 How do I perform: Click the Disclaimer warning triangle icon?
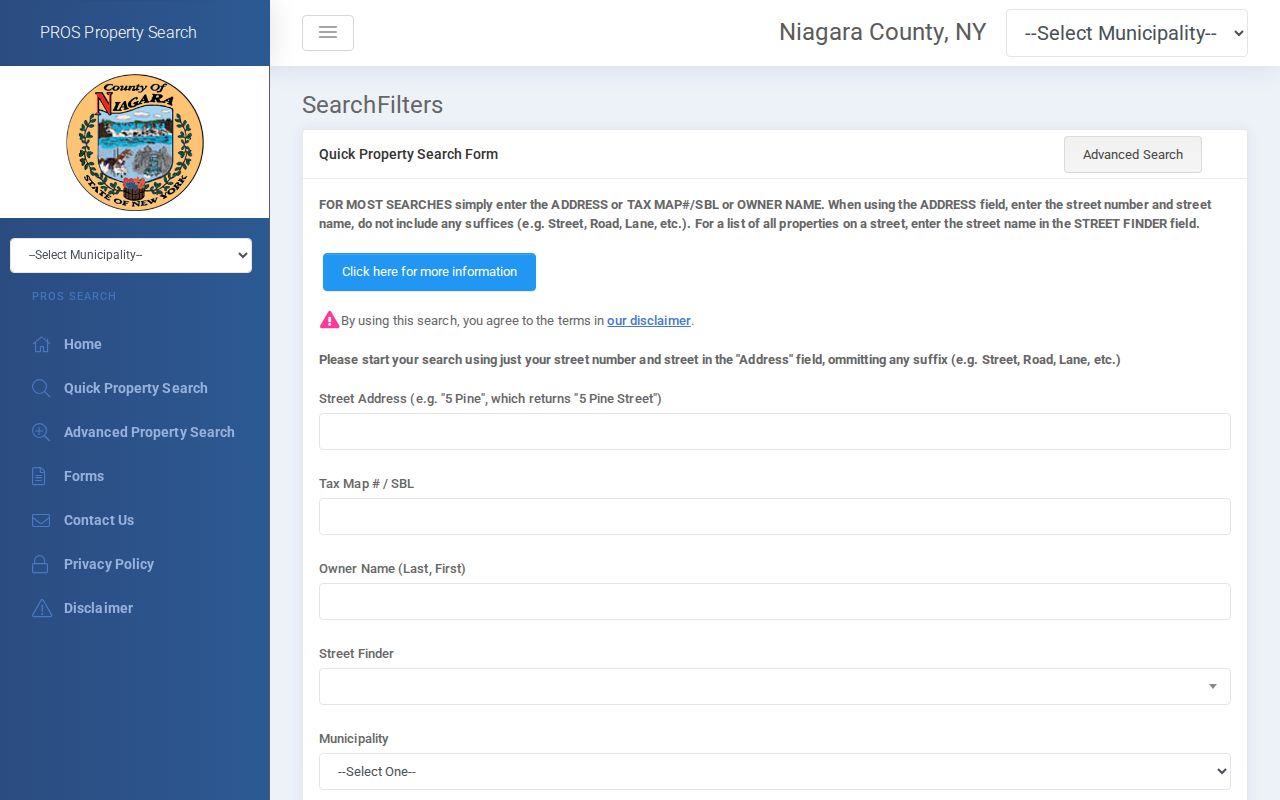point(41,608)
